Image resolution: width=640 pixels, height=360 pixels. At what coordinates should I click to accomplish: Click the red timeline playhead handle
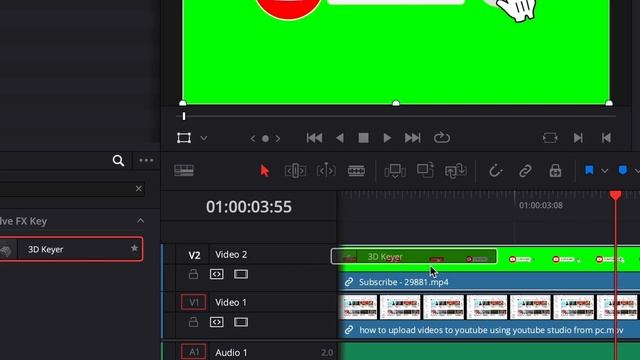point(616,195)
